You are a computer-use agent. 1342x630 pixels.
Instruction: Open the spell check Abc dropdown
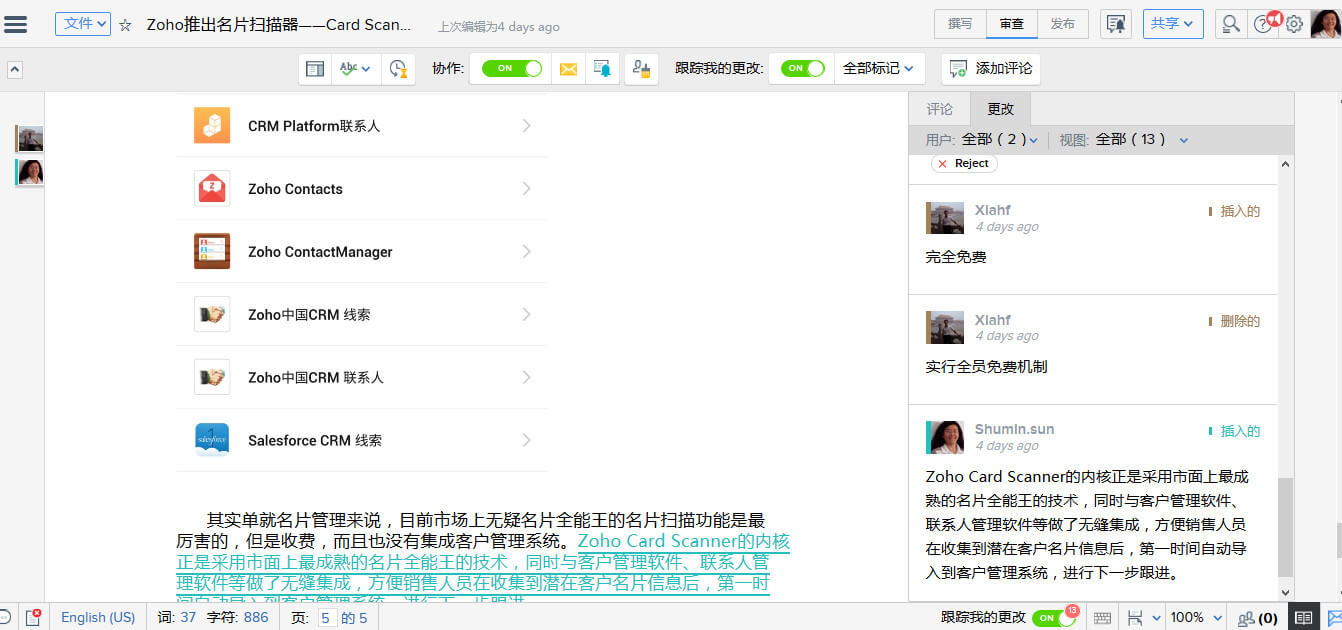click(355, 69)
